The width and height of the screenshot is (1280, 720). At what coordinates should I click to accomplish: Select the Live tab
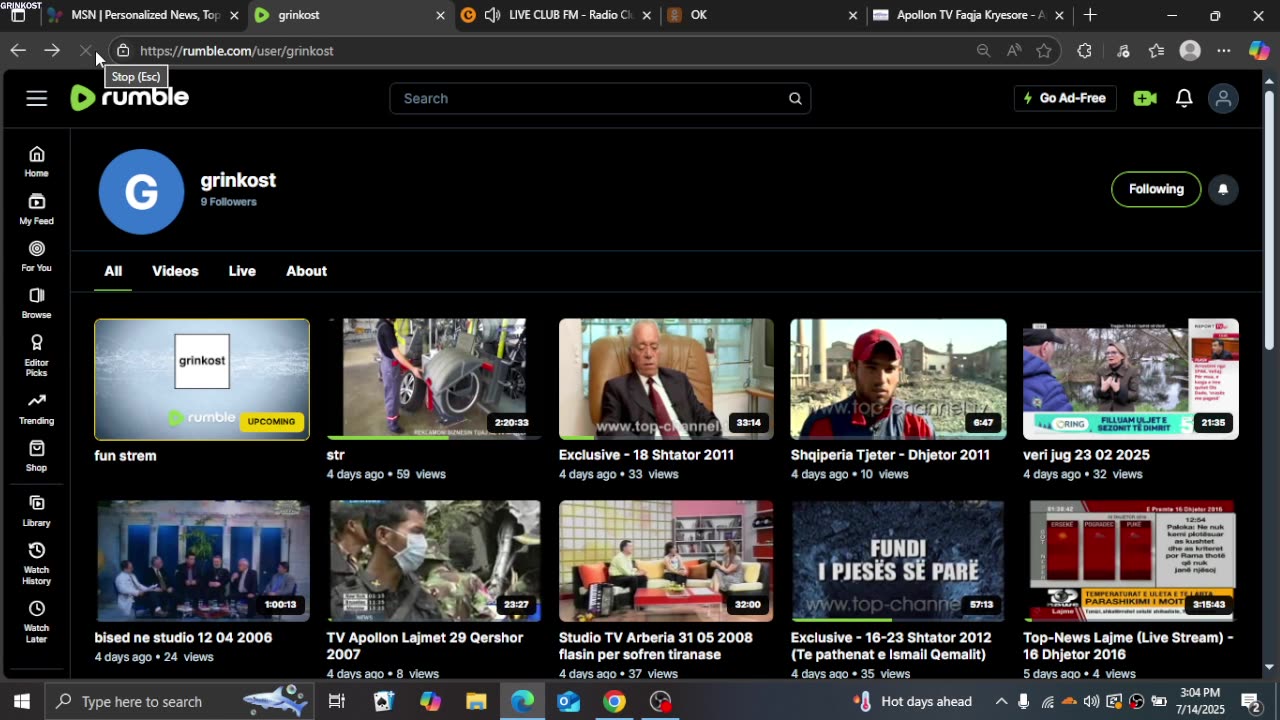(242, 271)
